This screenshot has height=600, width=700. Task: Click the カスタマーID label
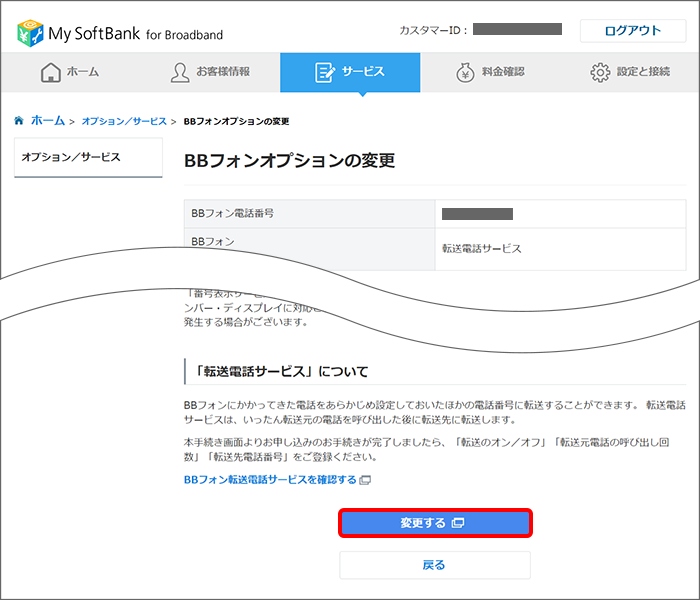pyautogui.click(x=433, y=30)
